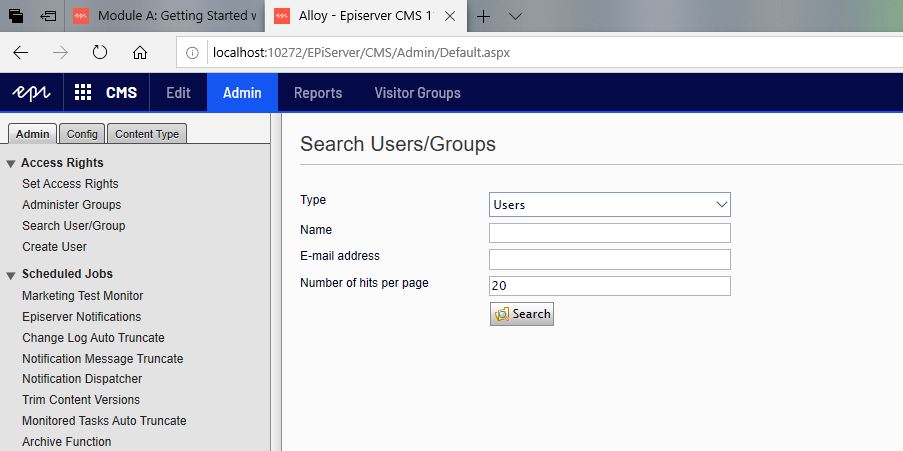The width and height of the screenshot is (903, 451).
Task: Click the E-mail address input field
Action: click(609, 259)
